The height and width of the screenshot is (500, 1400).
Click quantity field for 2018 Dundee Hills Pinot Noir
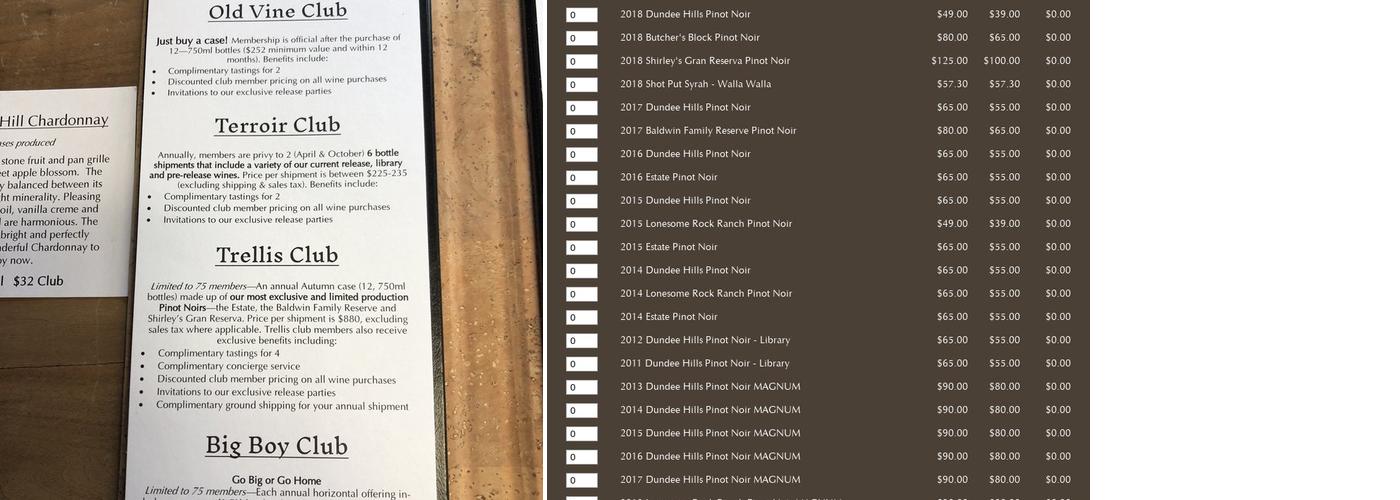[581, 15]
